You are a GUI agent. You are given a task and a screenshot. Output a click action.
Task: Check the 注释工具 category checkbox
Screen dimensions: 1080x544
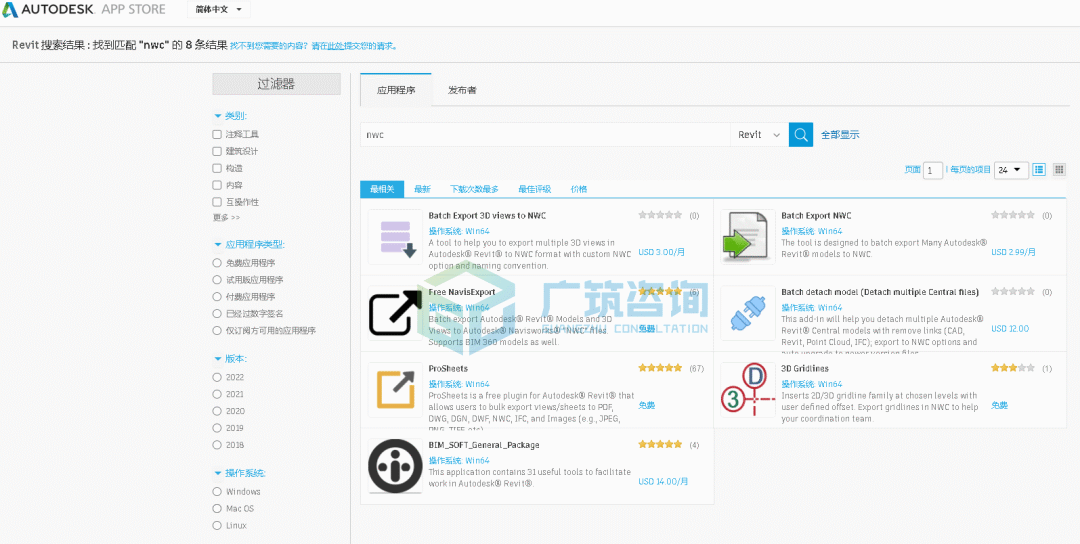click(x=217, y=134)
